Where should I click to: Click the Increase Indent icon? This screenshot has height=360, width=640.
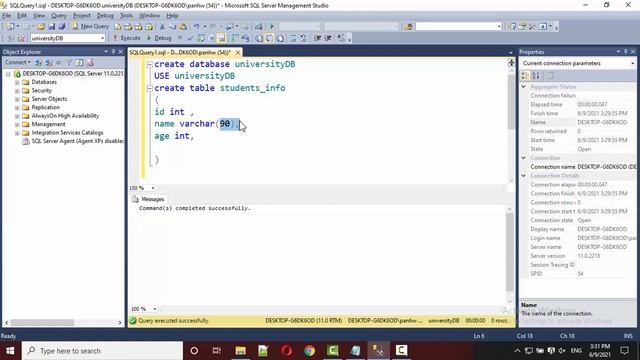[328, 38]
